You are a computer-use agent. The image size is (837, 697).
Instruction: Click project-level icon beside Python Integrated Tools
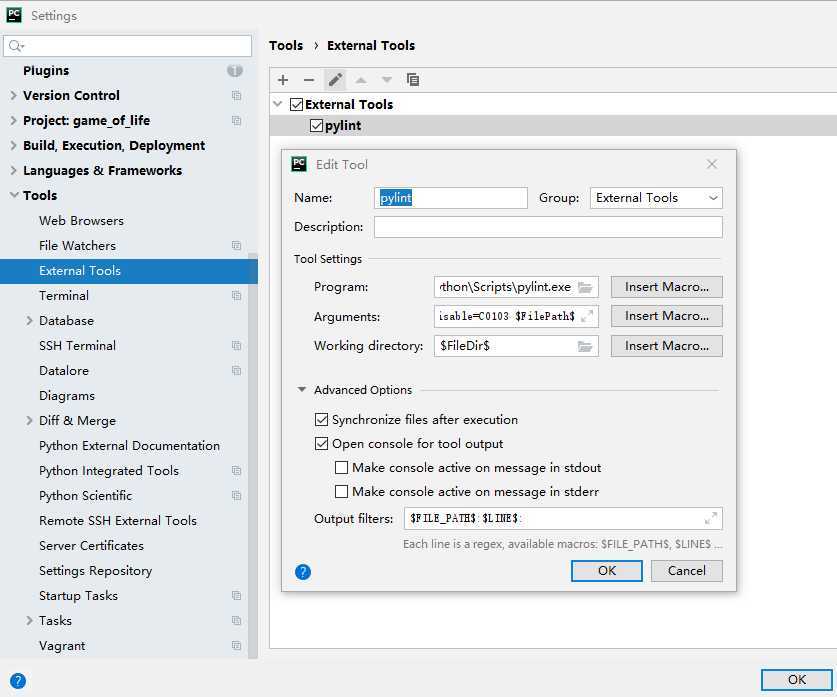click(236, 471)
